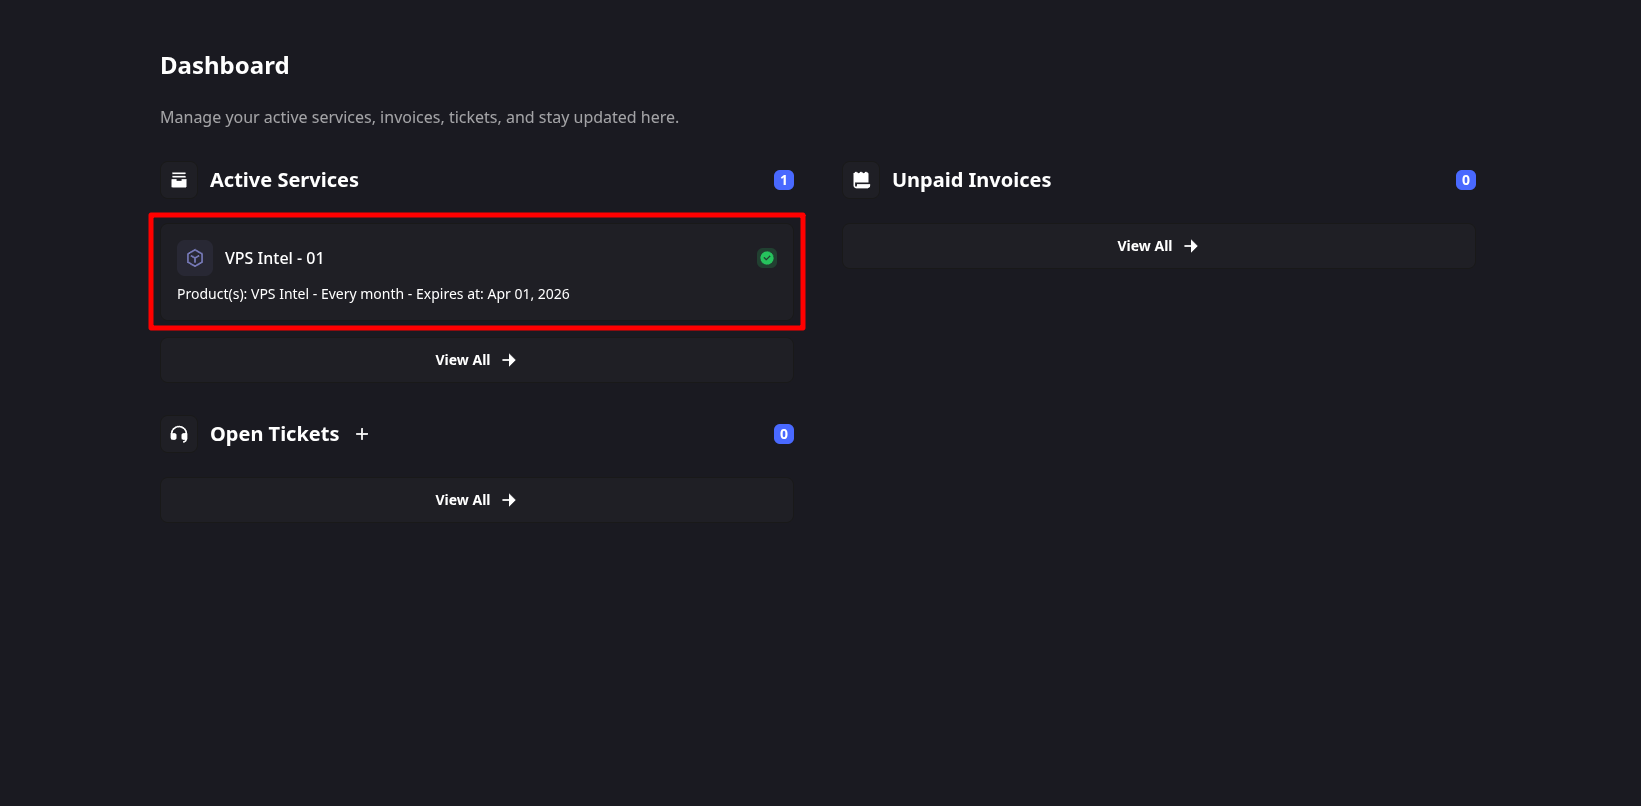Click the green active status indicator
1641x806 pixels.
click(766, 257)
